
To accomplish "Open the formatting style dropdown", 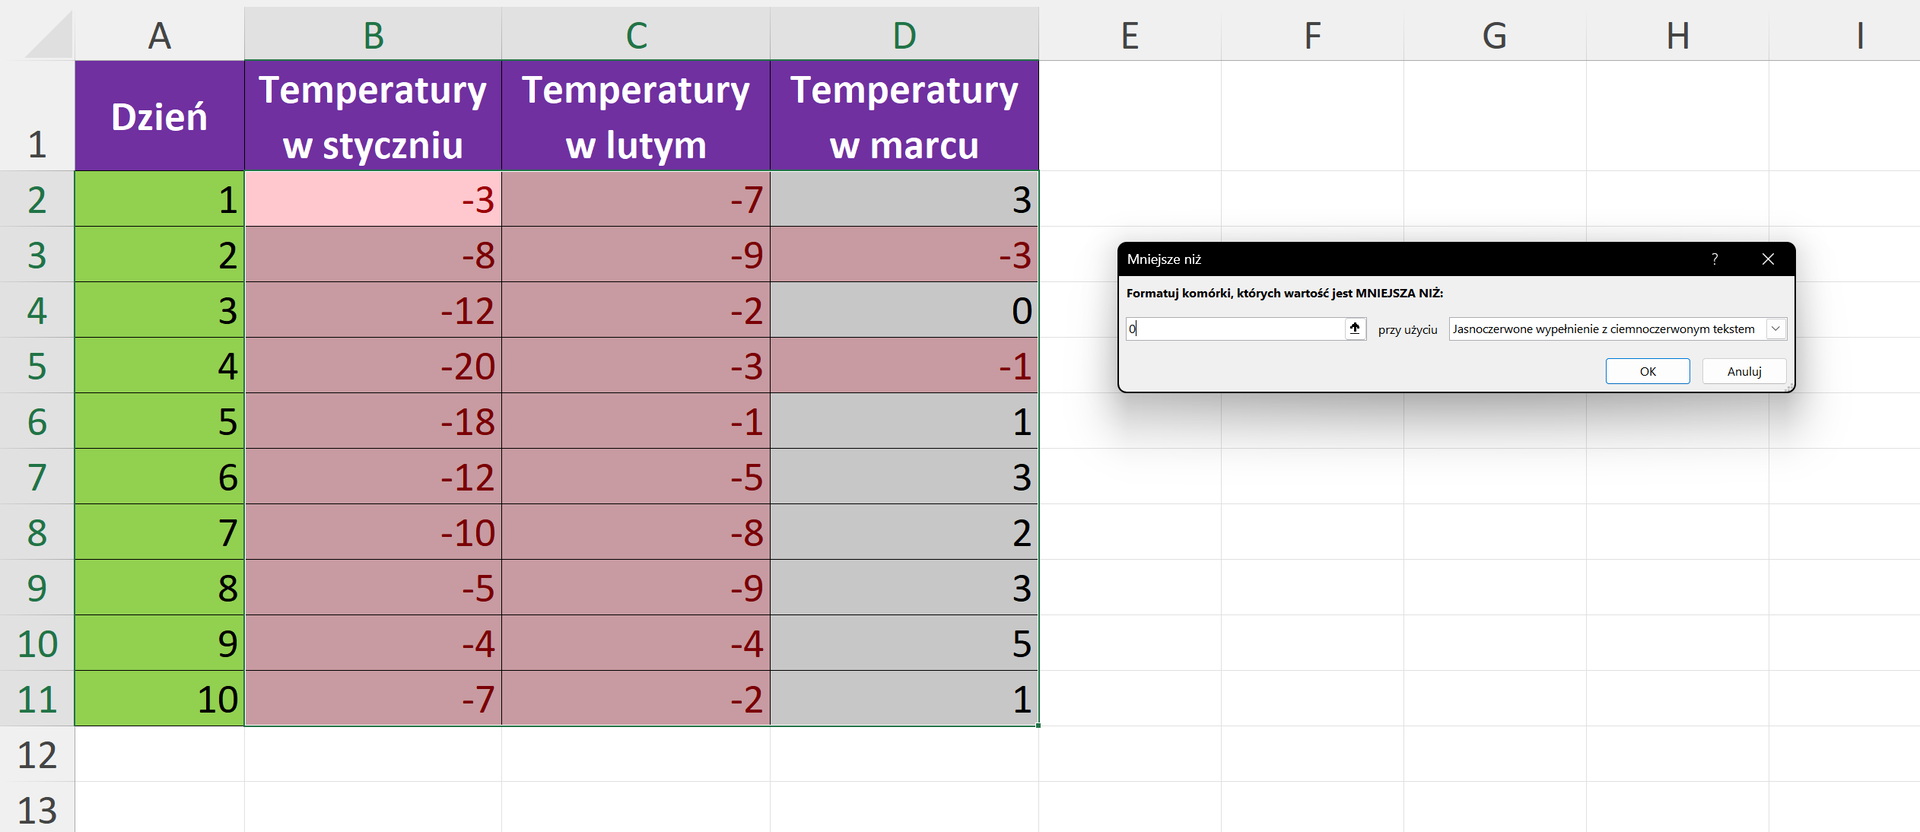I will tap(1775, 329).
